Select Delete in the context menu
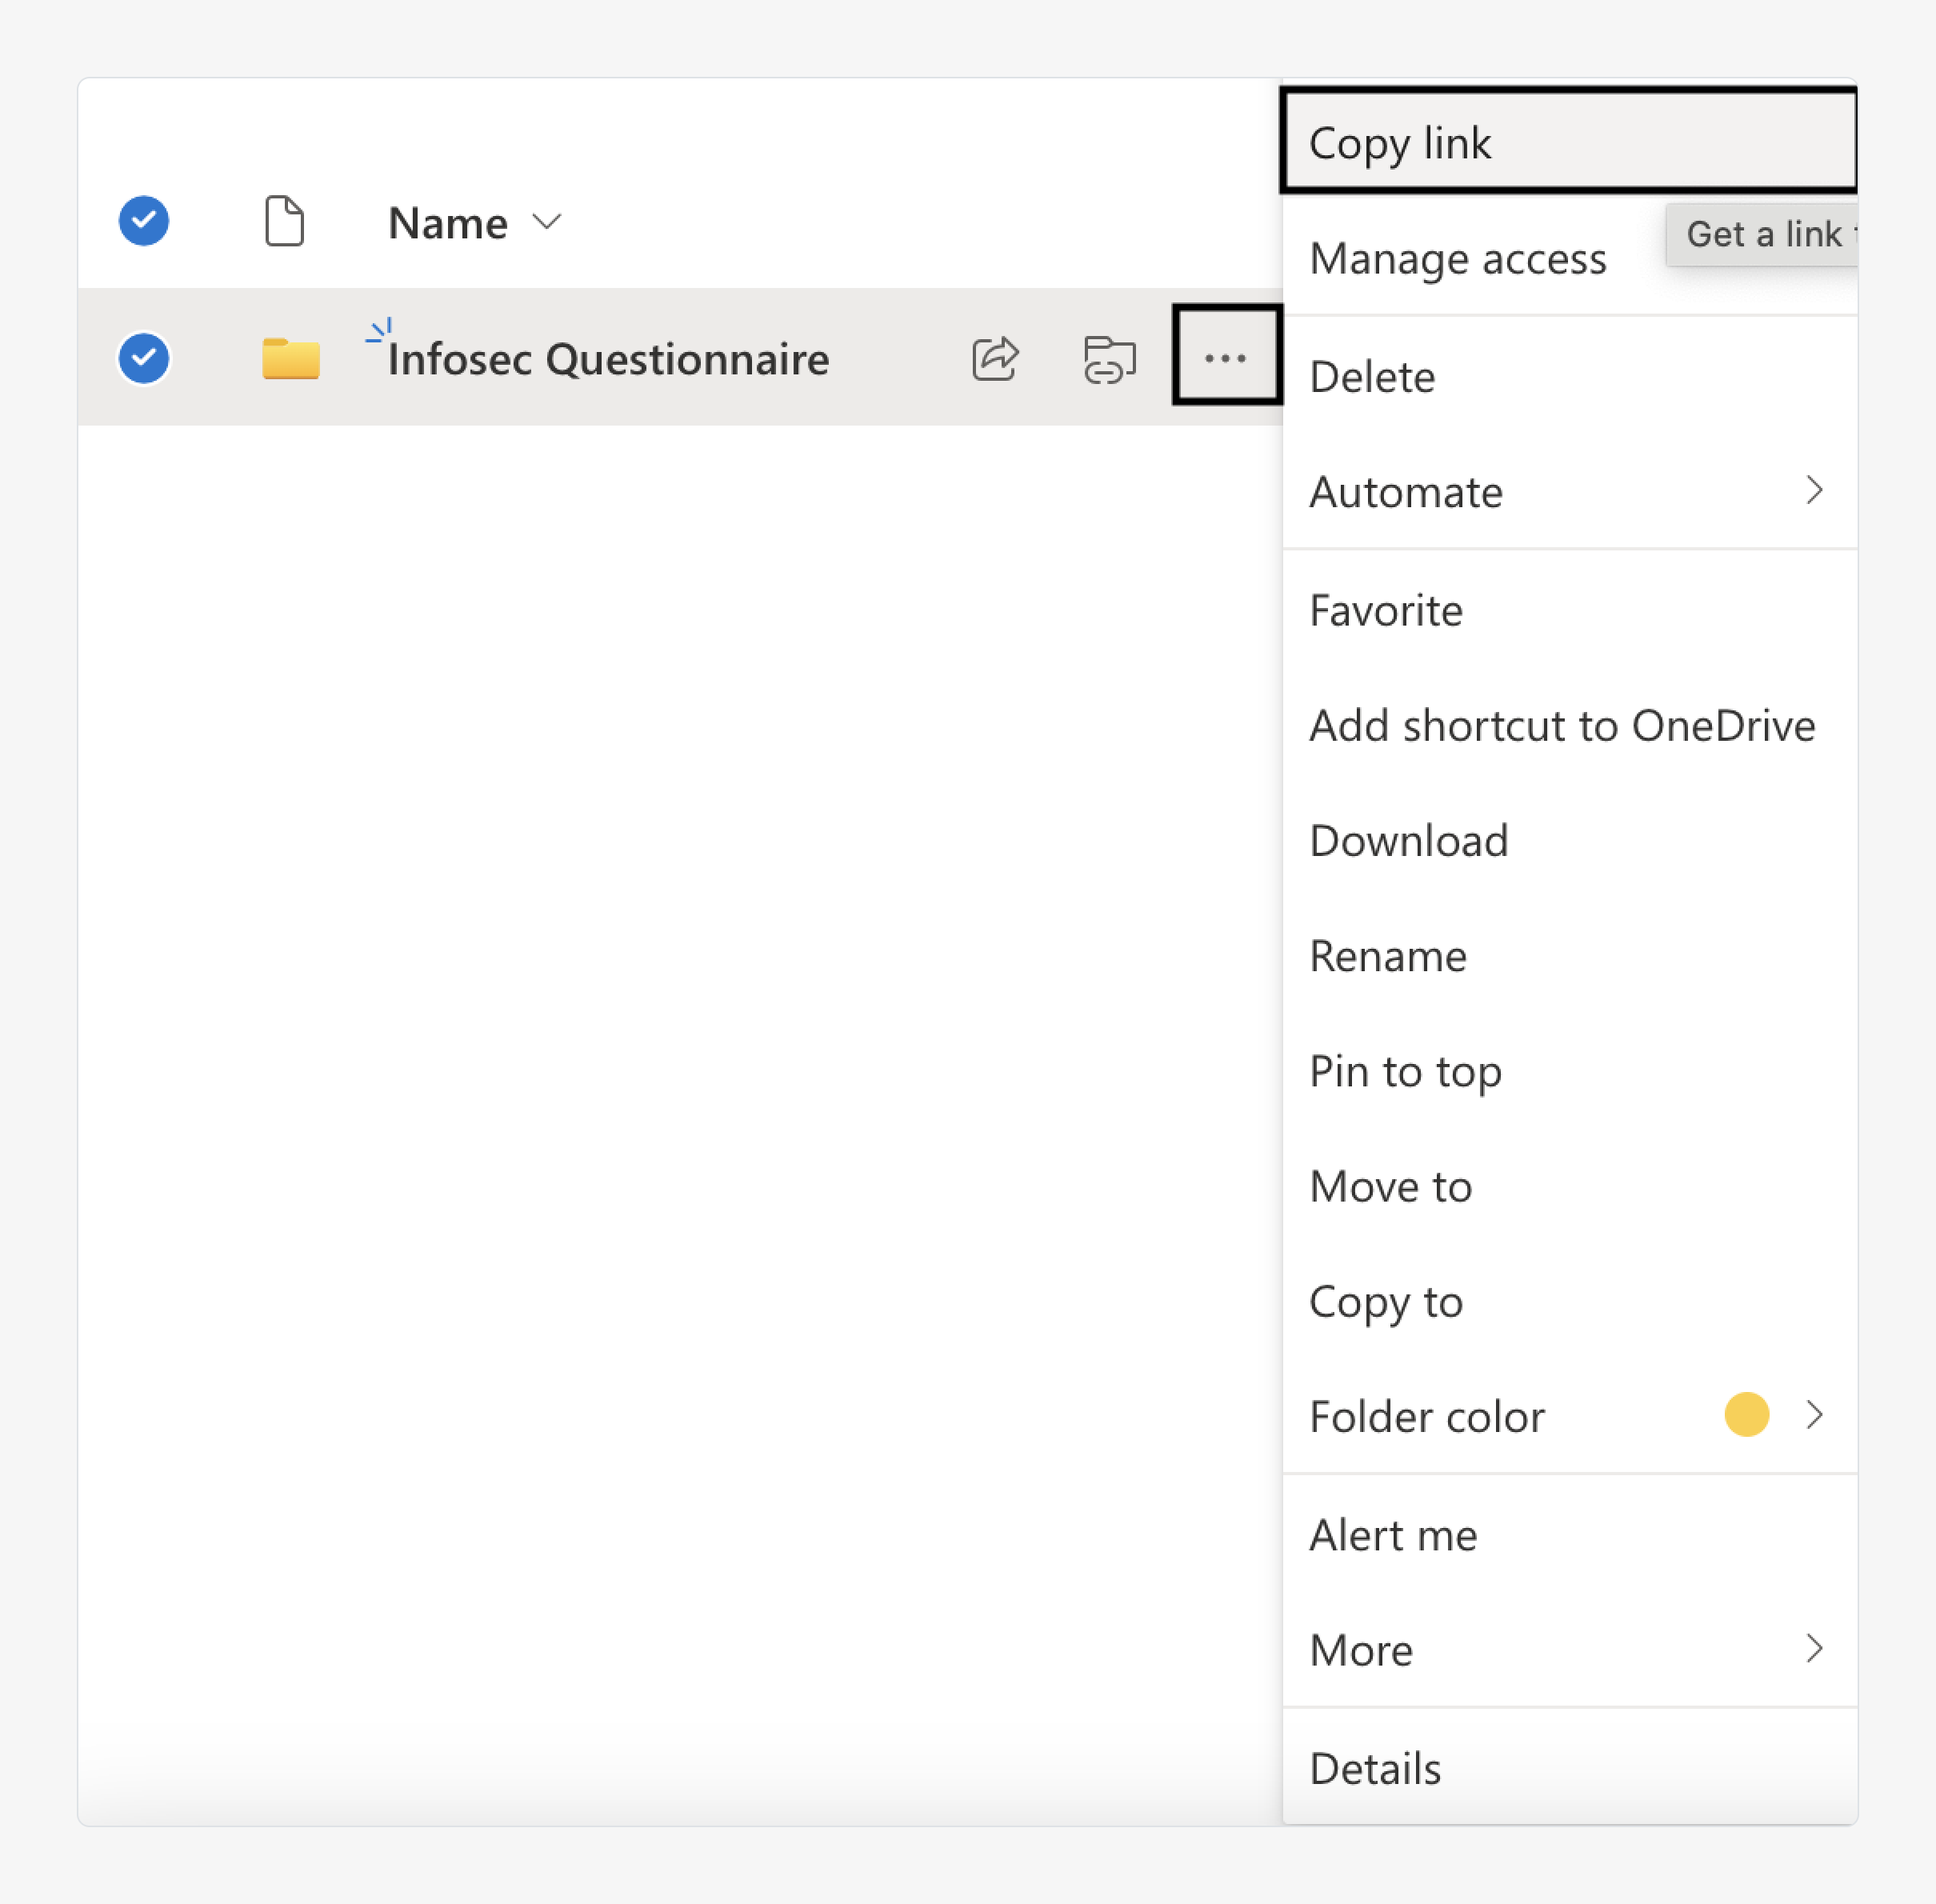Viewport: 1936px width, 1904px height. pos(1372,377)
